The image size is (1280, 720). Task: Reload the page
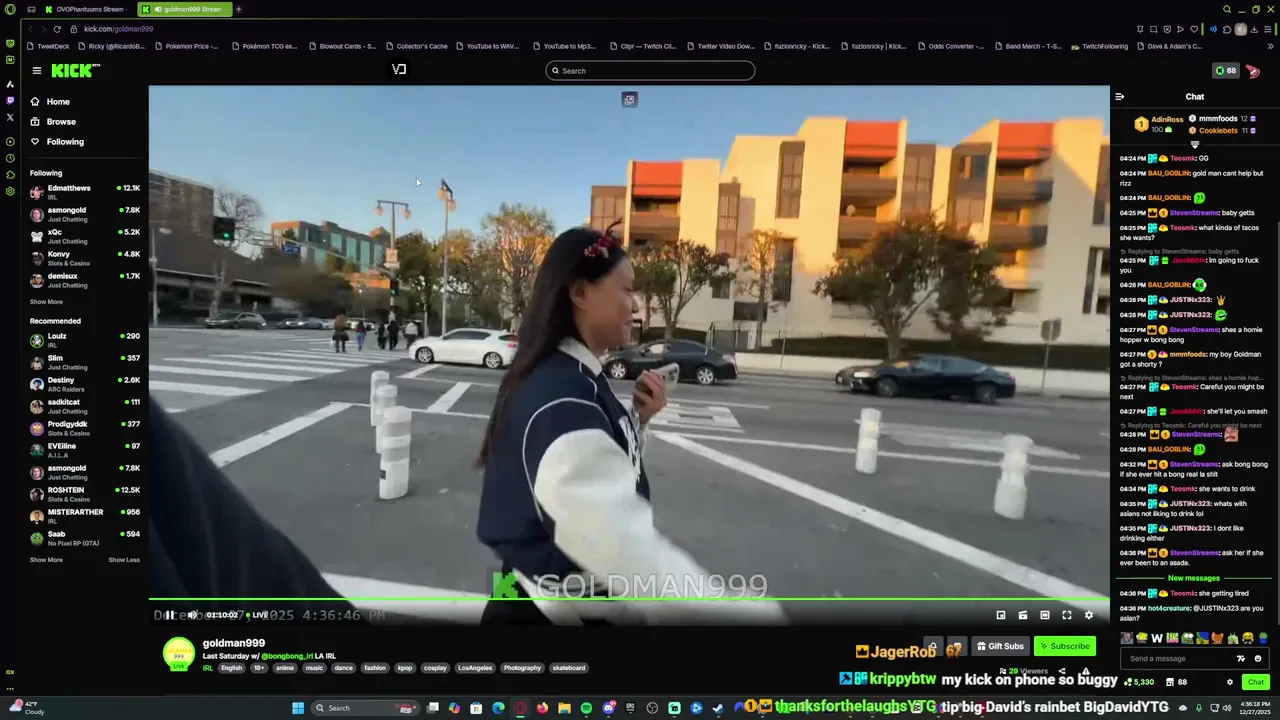pyautogui.click(x=57, y=29)
